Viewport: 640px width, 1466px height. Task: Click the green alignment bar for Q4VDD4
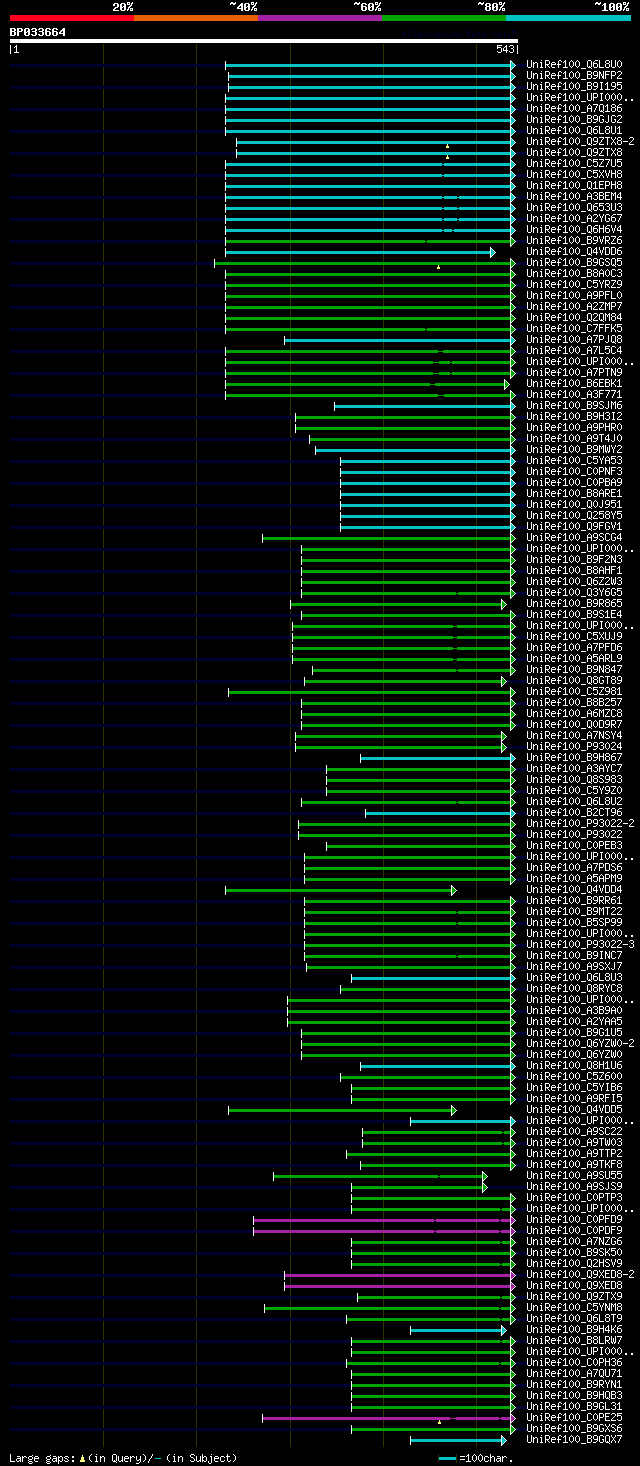point(340,890)
